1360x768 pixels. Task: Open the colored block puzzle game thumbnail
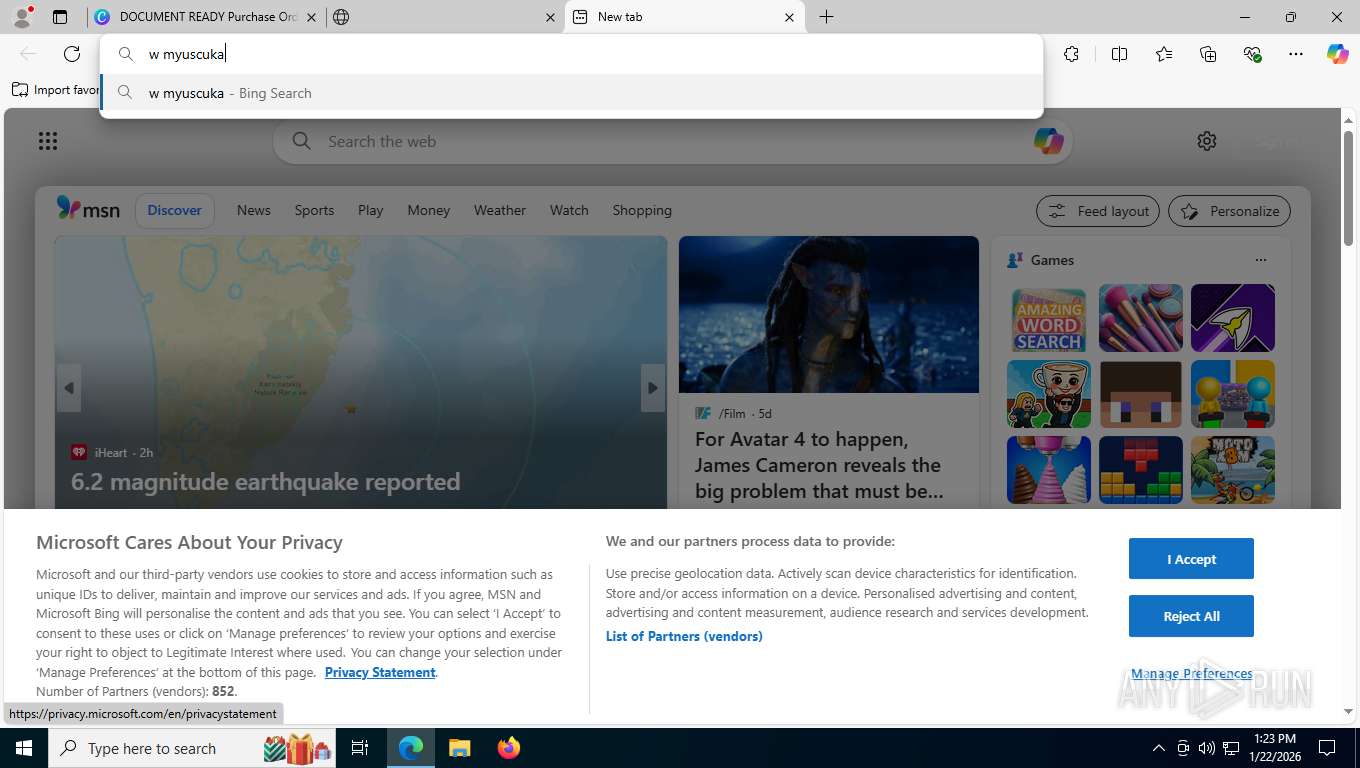[x=1140, y=469]
